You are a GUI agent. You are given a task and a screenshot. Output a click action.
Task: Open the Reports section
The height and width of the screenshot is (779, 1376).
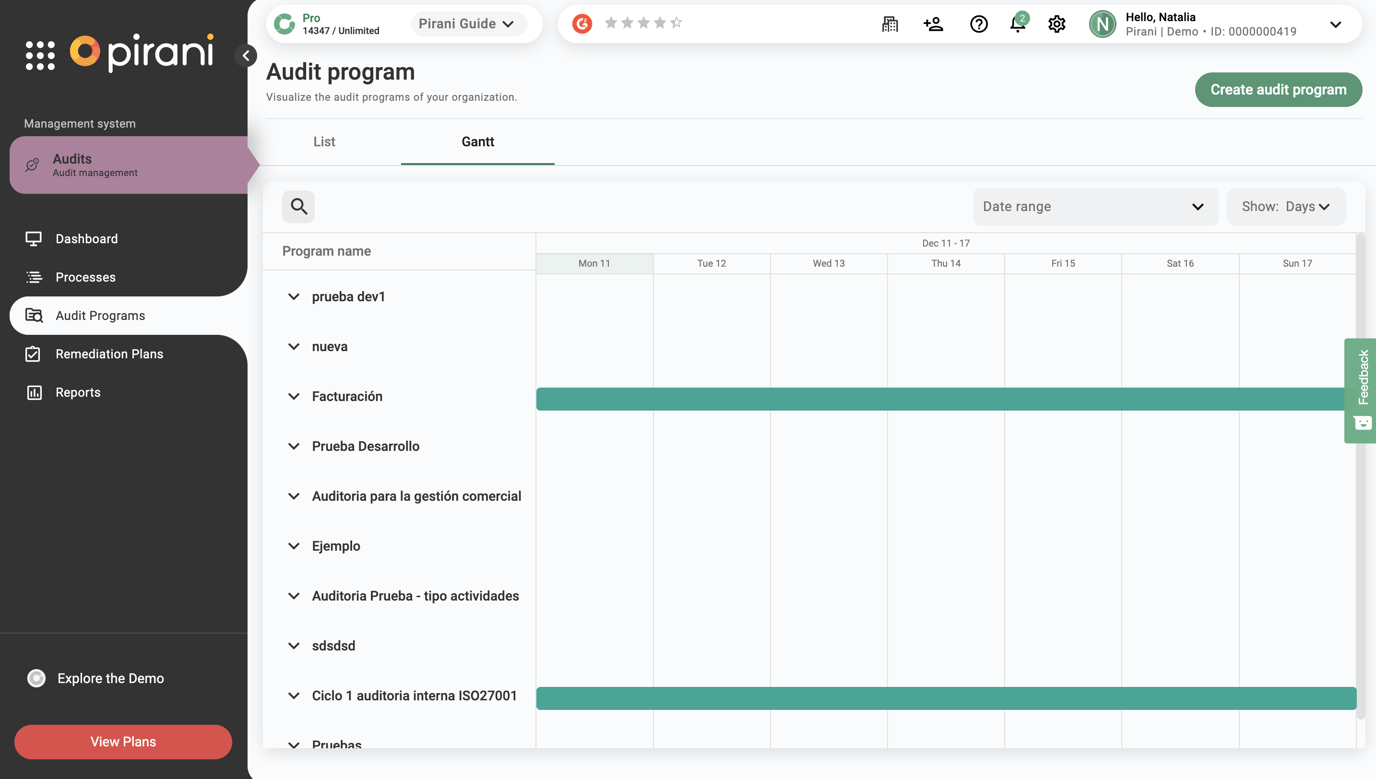tap(34, 392)
